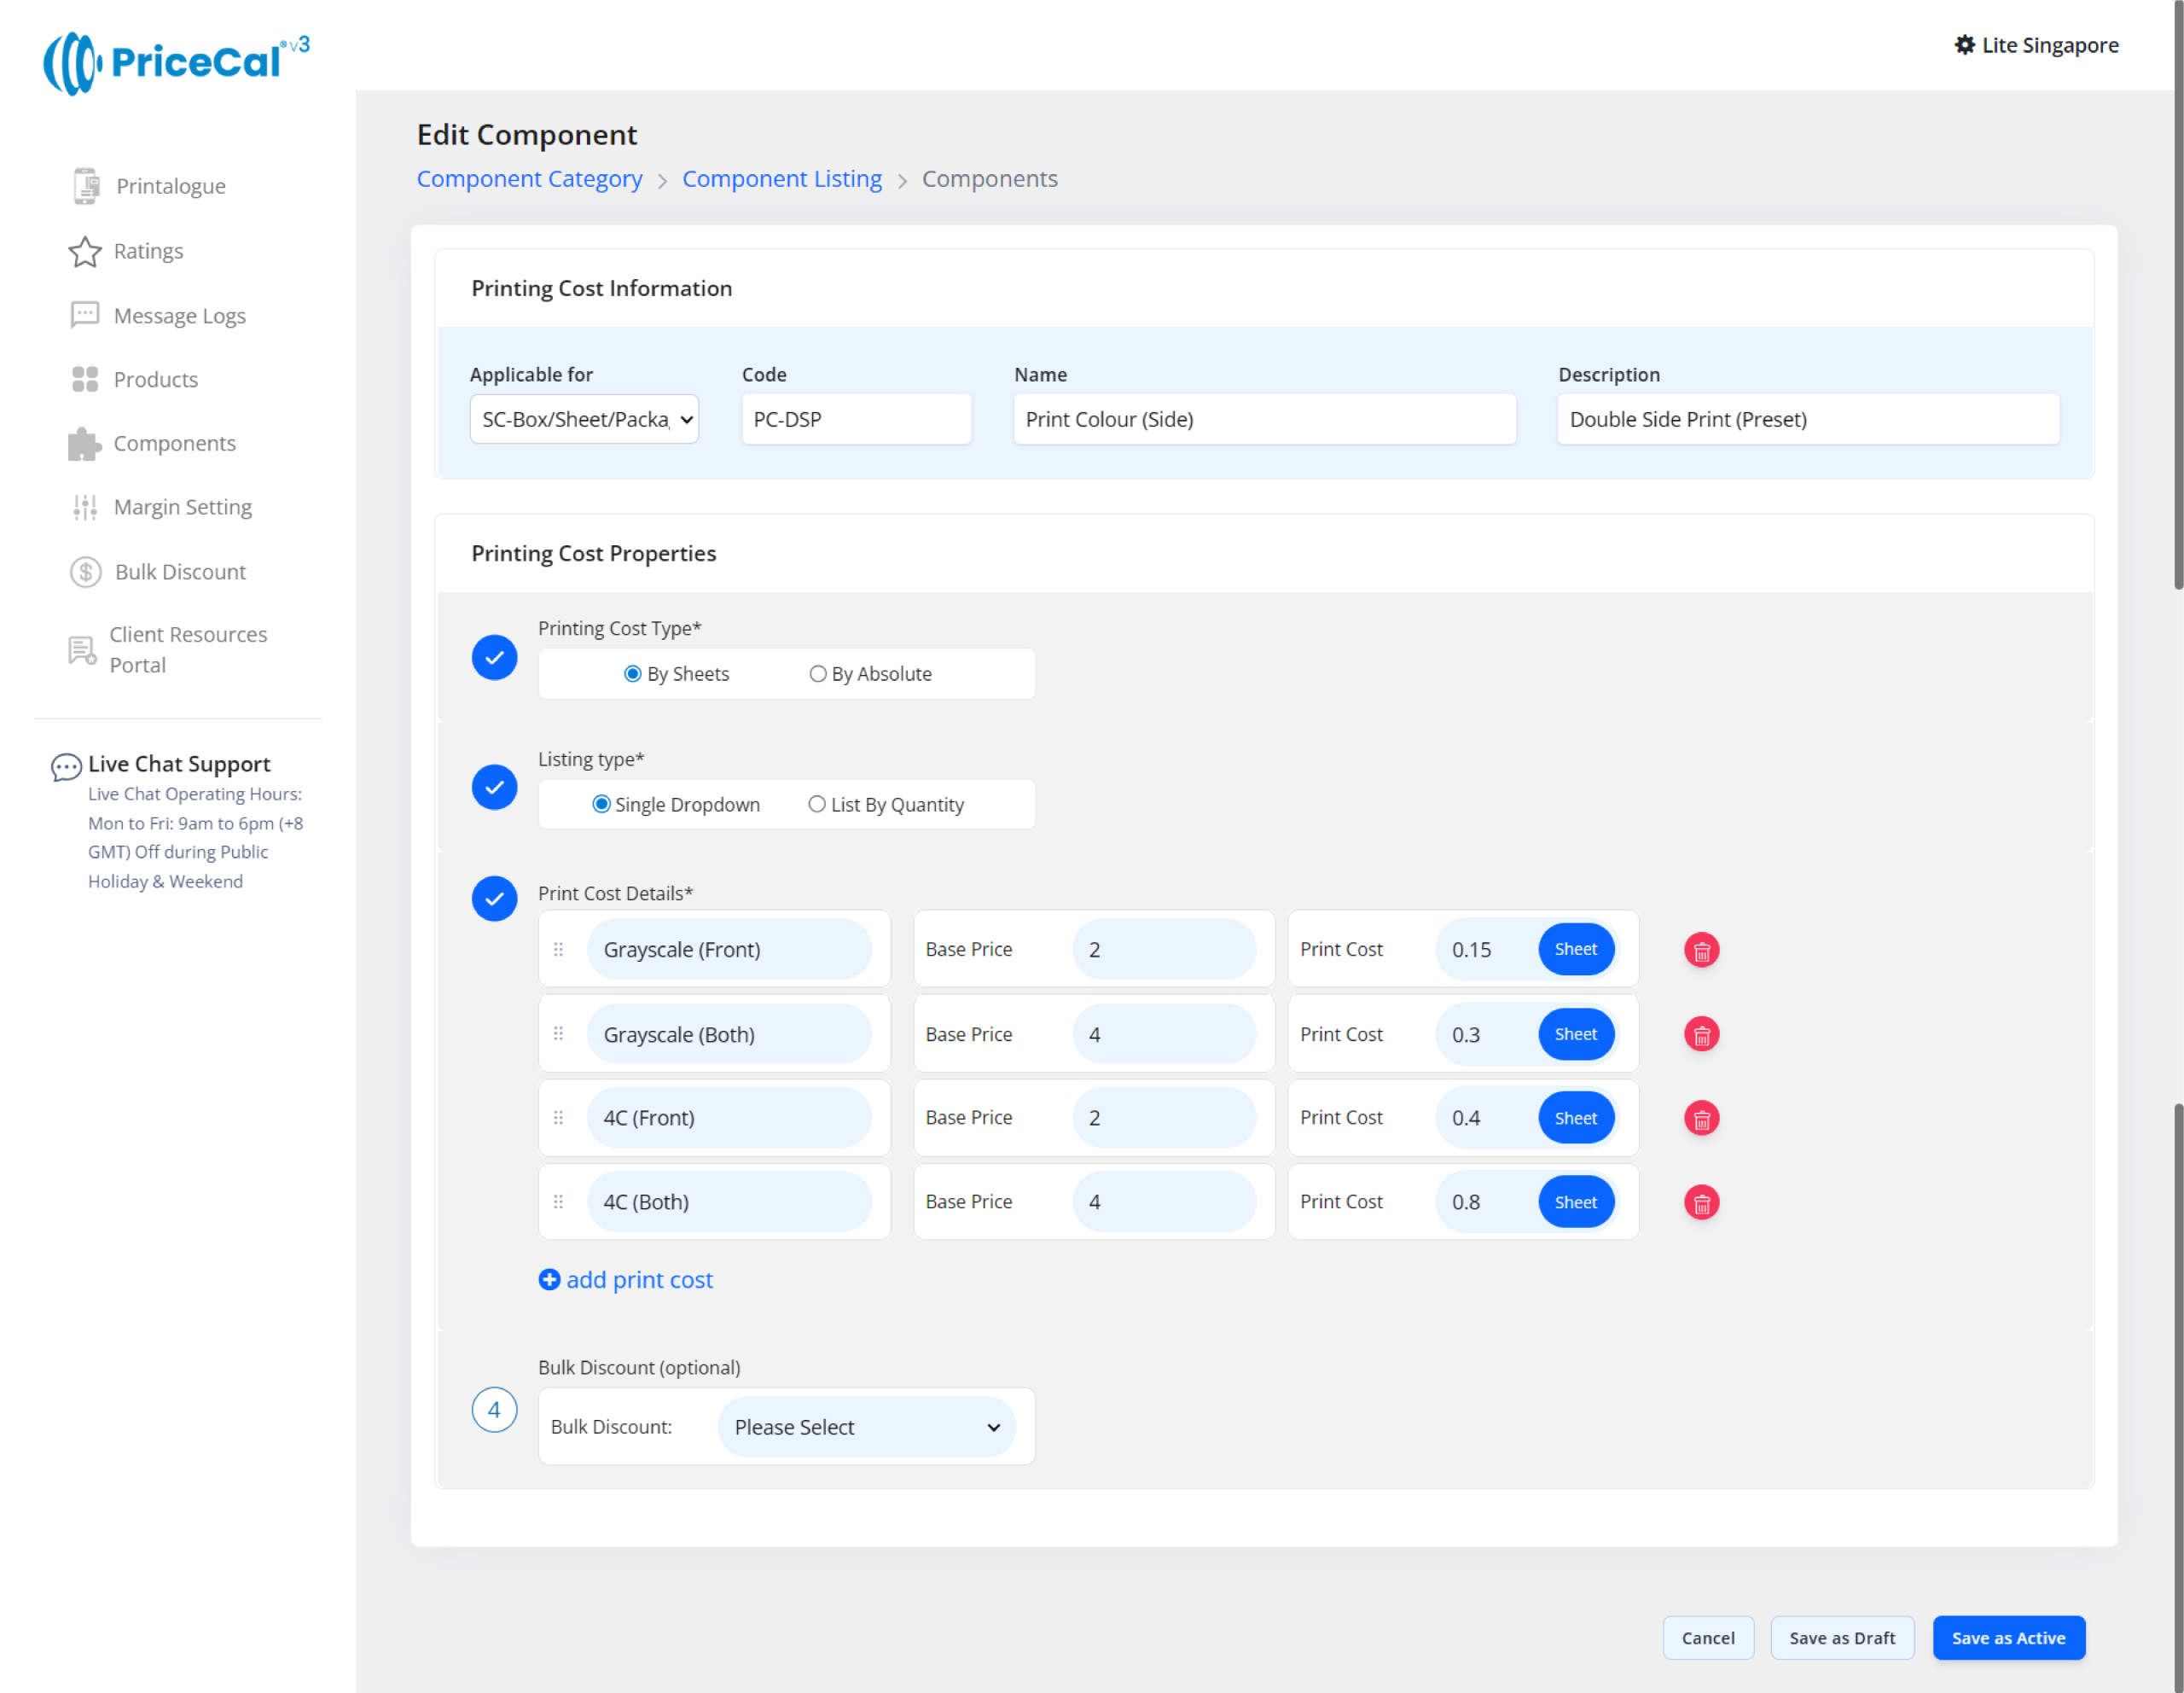Click the Description input field

coord(1807,419)
